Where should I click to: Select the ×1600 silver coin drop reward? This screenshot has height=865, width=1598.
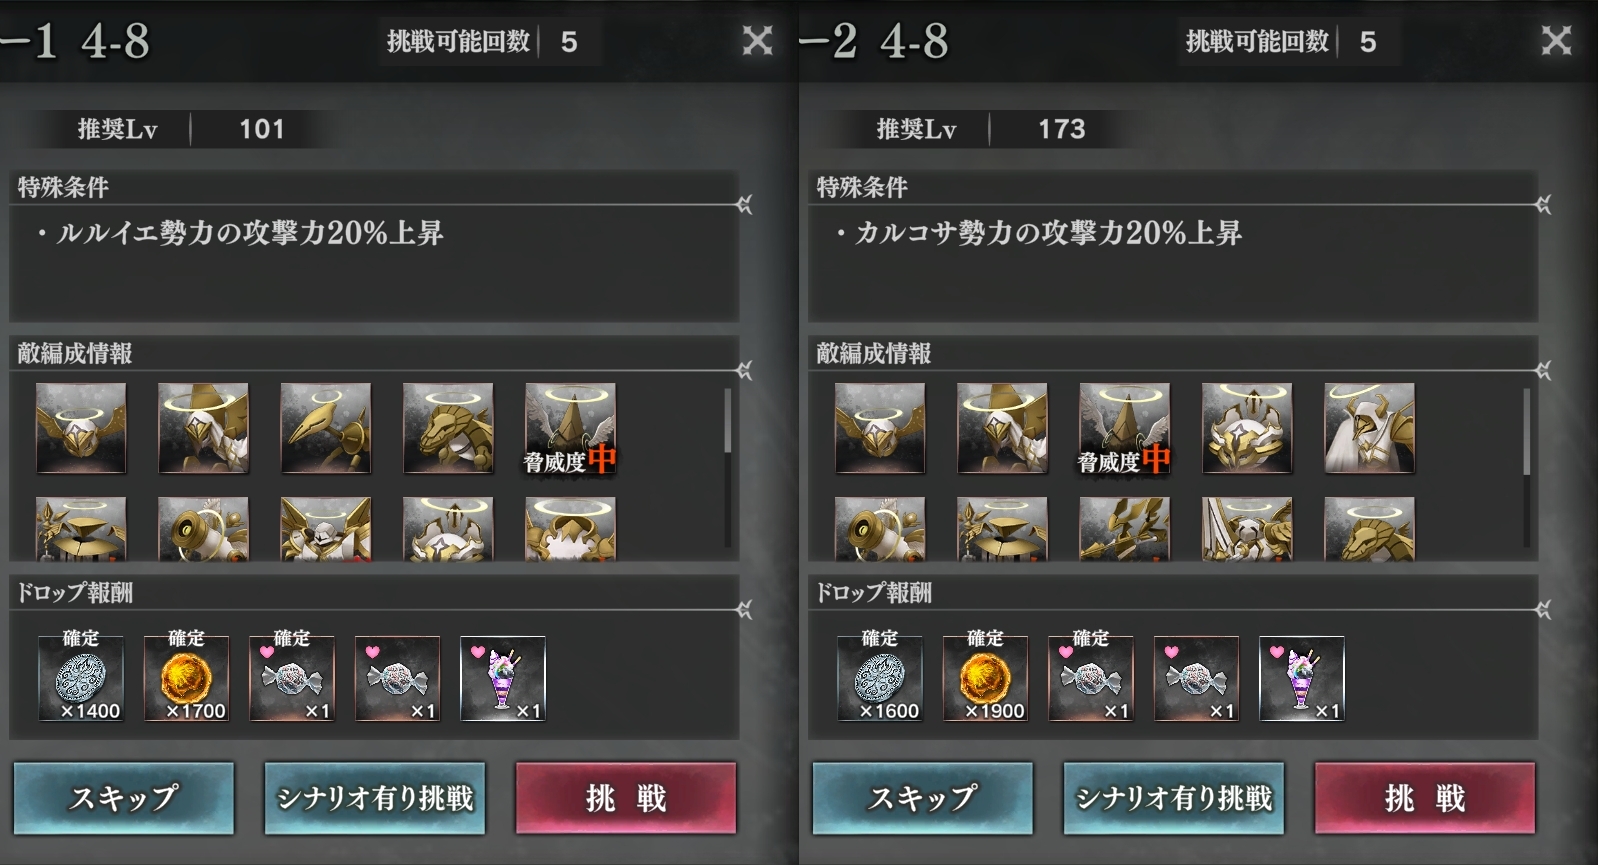[880, 678]
